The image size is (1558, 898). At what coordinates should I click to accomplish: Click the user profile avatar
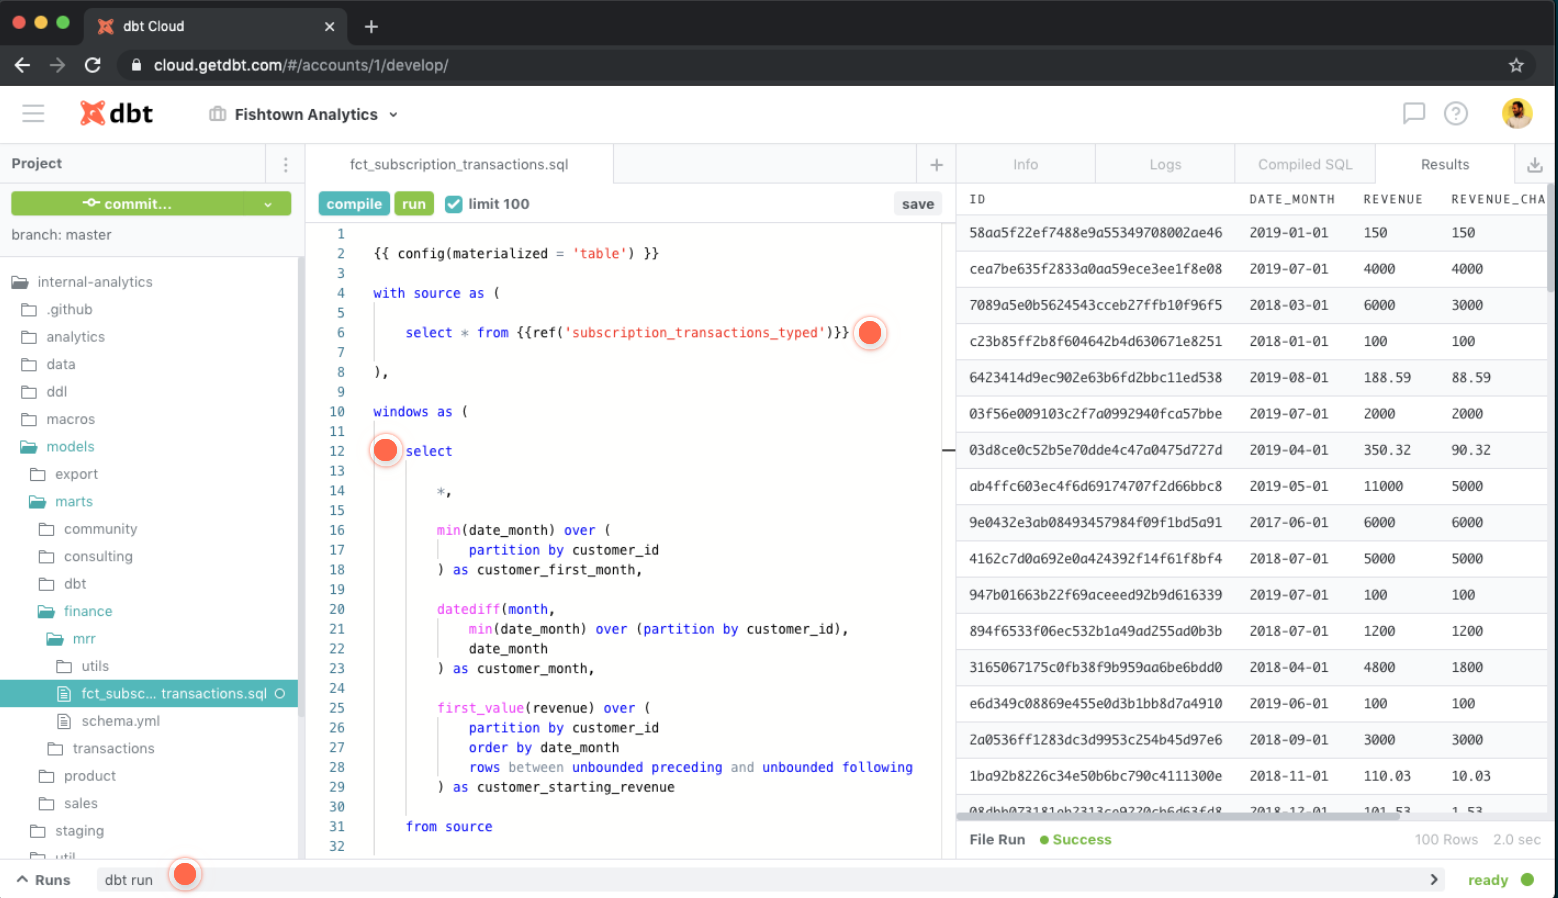(1516, 114)
